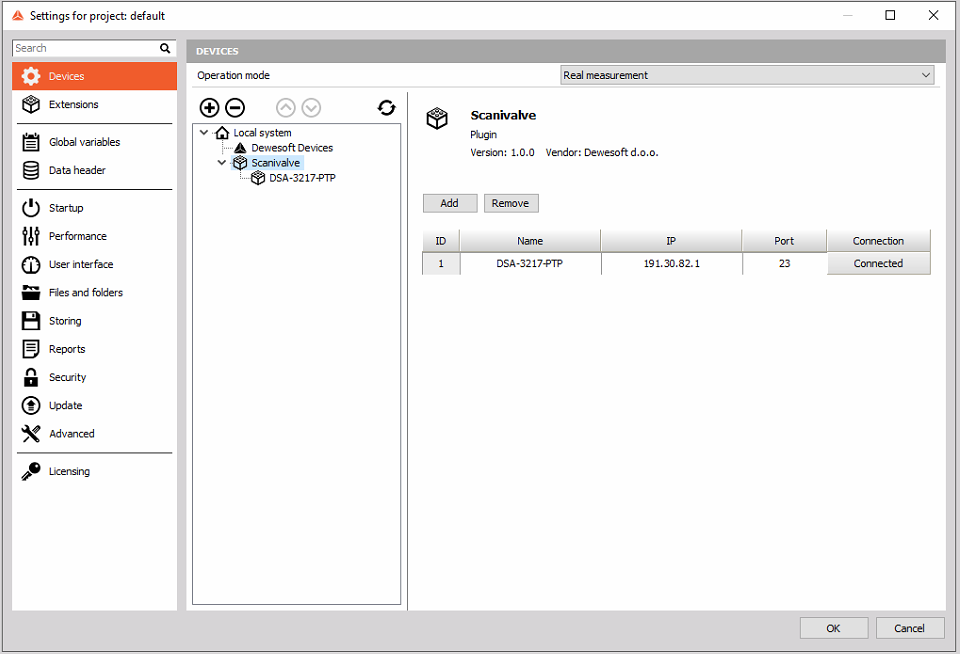Image resolution: width=960 pixels, height=654 pixels.
Task: Click the Connected status button
Action: (x=879, y=263)
